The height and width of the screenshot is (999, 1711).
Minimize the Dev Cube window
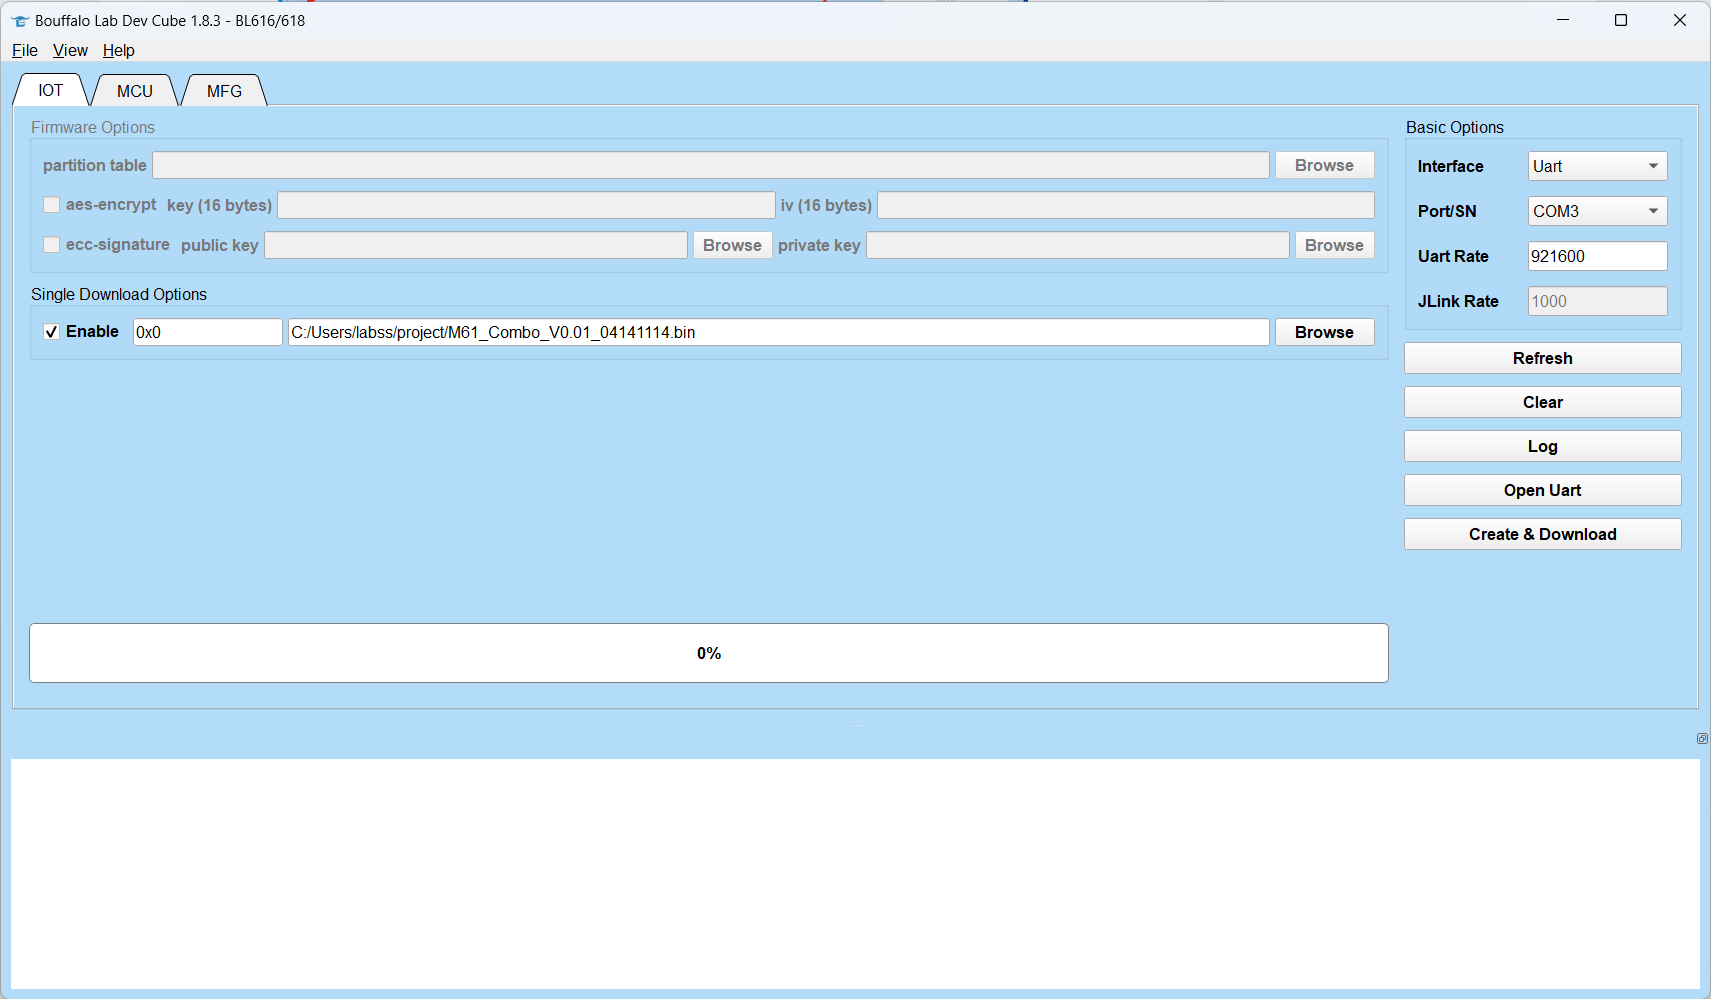point(1563,20)
